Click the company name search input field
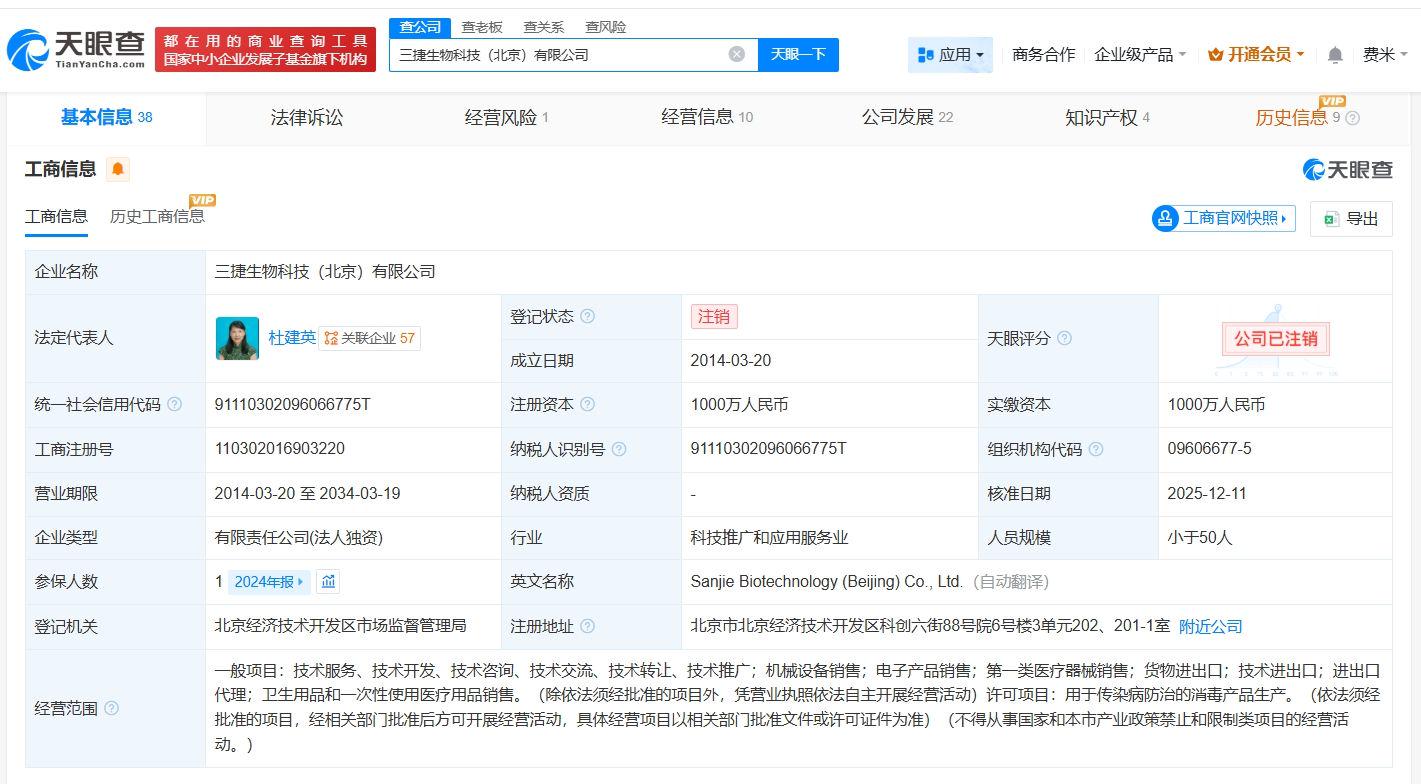This screenshot has width=1421, height=784. [x=555, y=54]
